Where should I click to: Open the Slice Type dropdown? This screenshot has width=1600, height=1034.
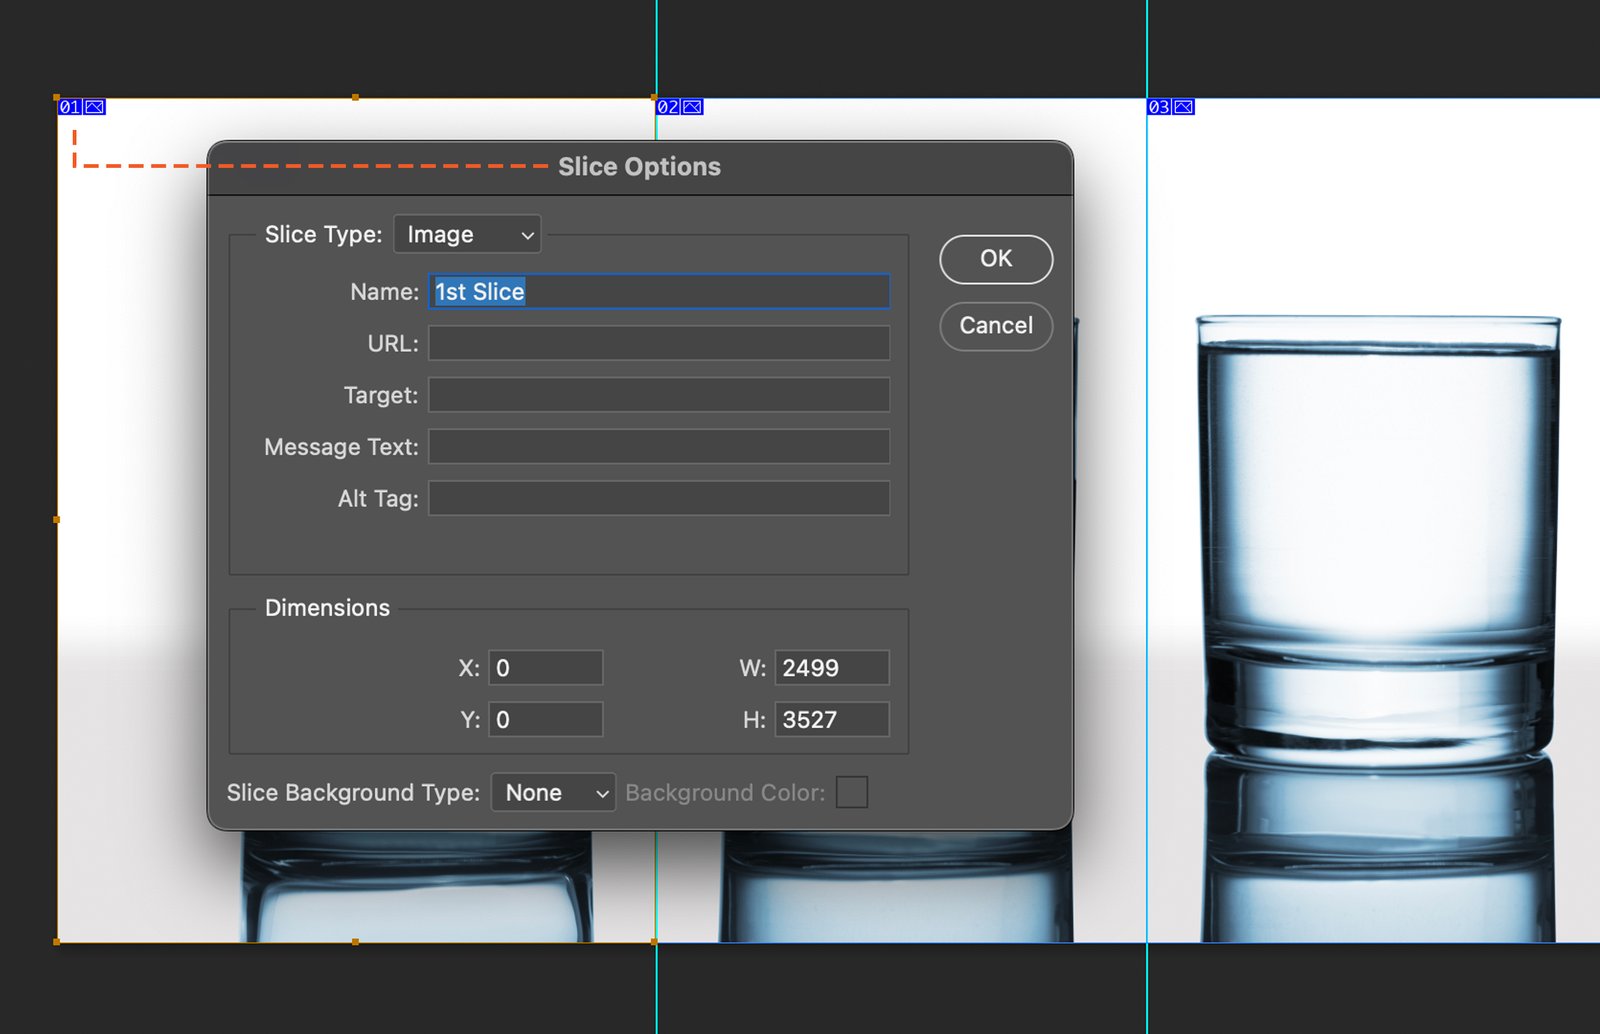(467, 235)
